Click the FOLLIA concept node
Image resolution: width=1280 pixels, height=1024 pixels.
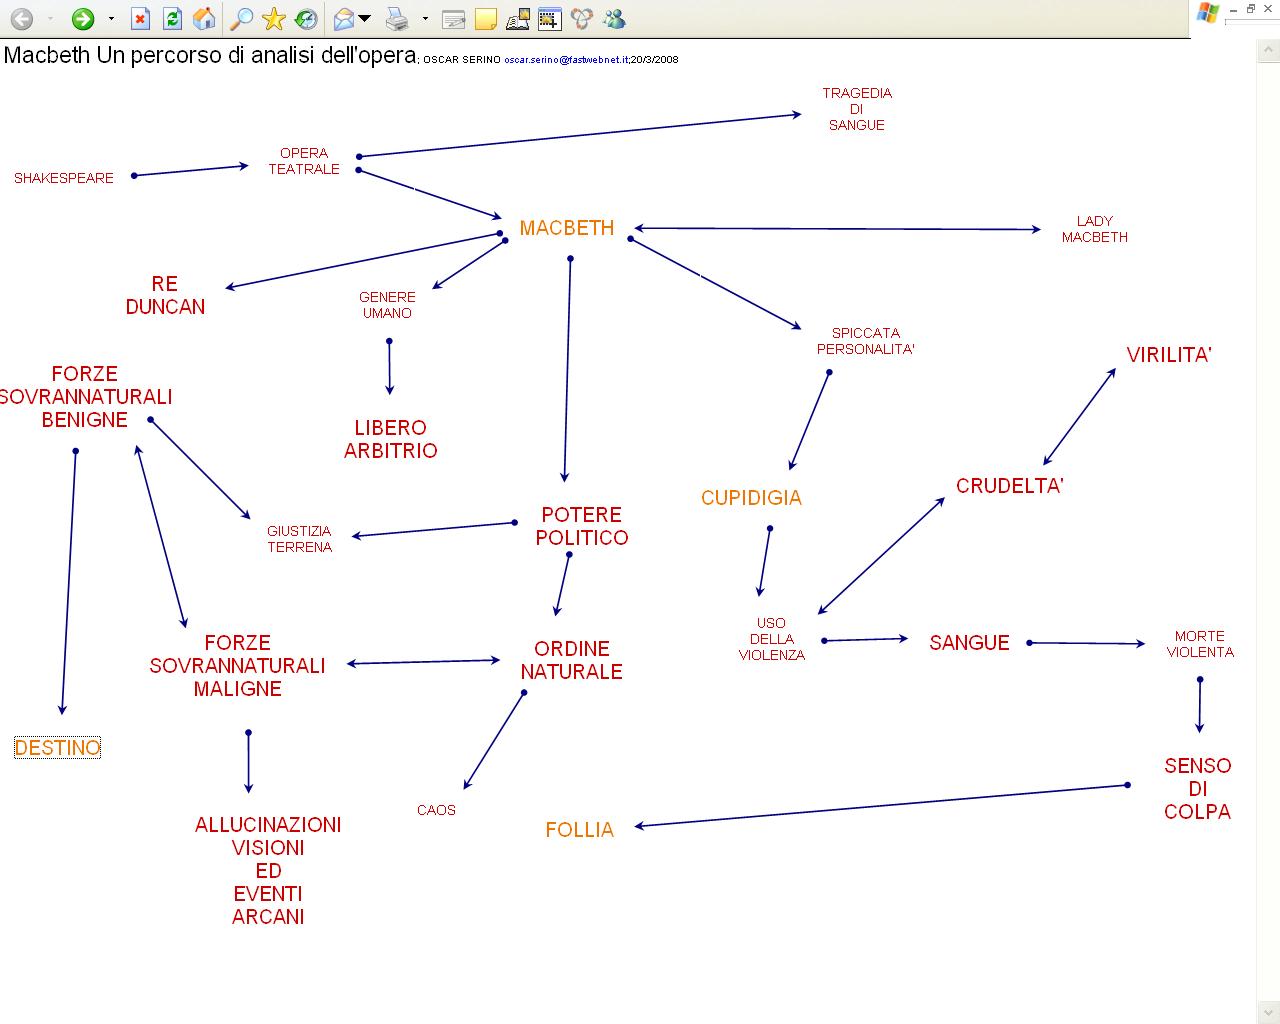pyautogui.click(x=579, y=830)
